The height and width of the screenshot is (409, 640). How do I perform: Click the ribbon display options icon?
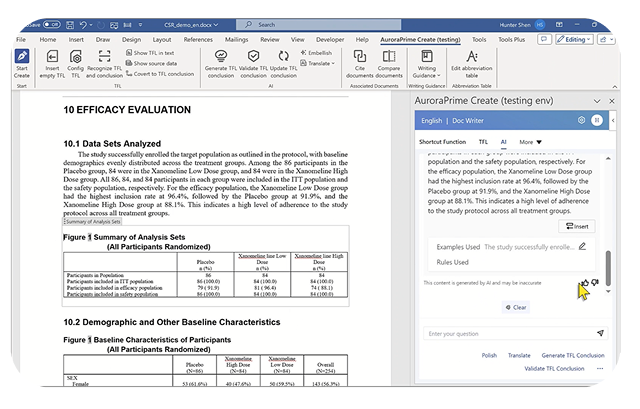click(559, 25)
